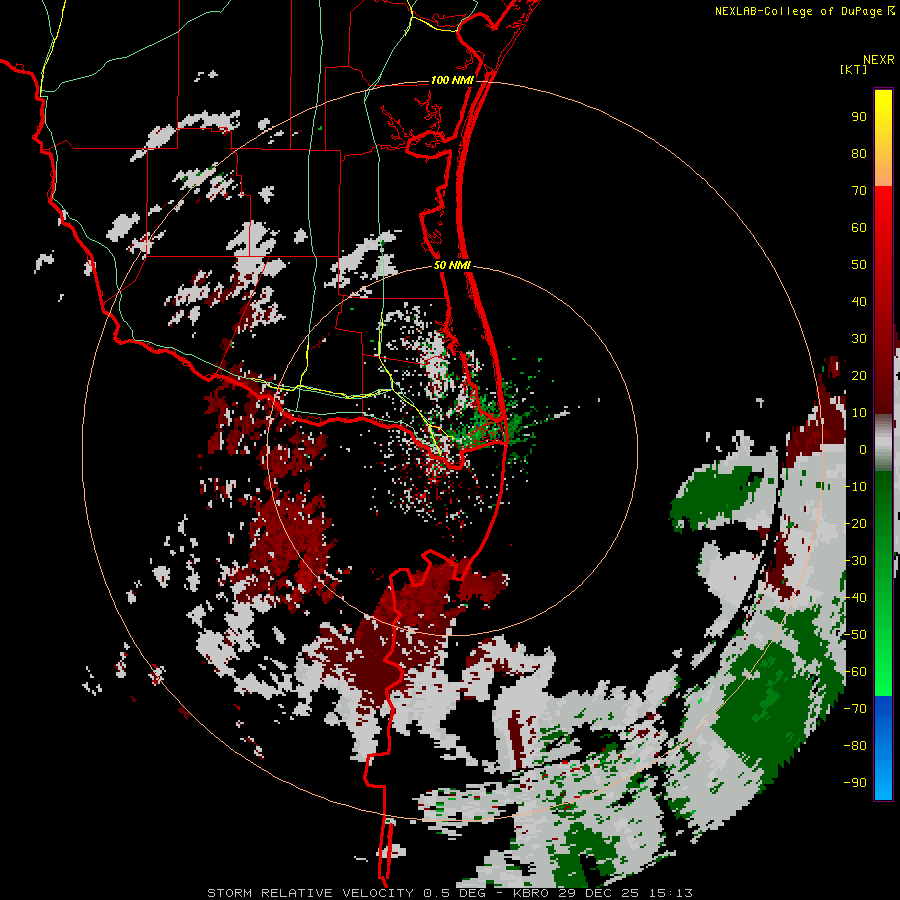Click the -70 value on velocity scale
This screenshot has height=900, width=900.
point(855,709)
